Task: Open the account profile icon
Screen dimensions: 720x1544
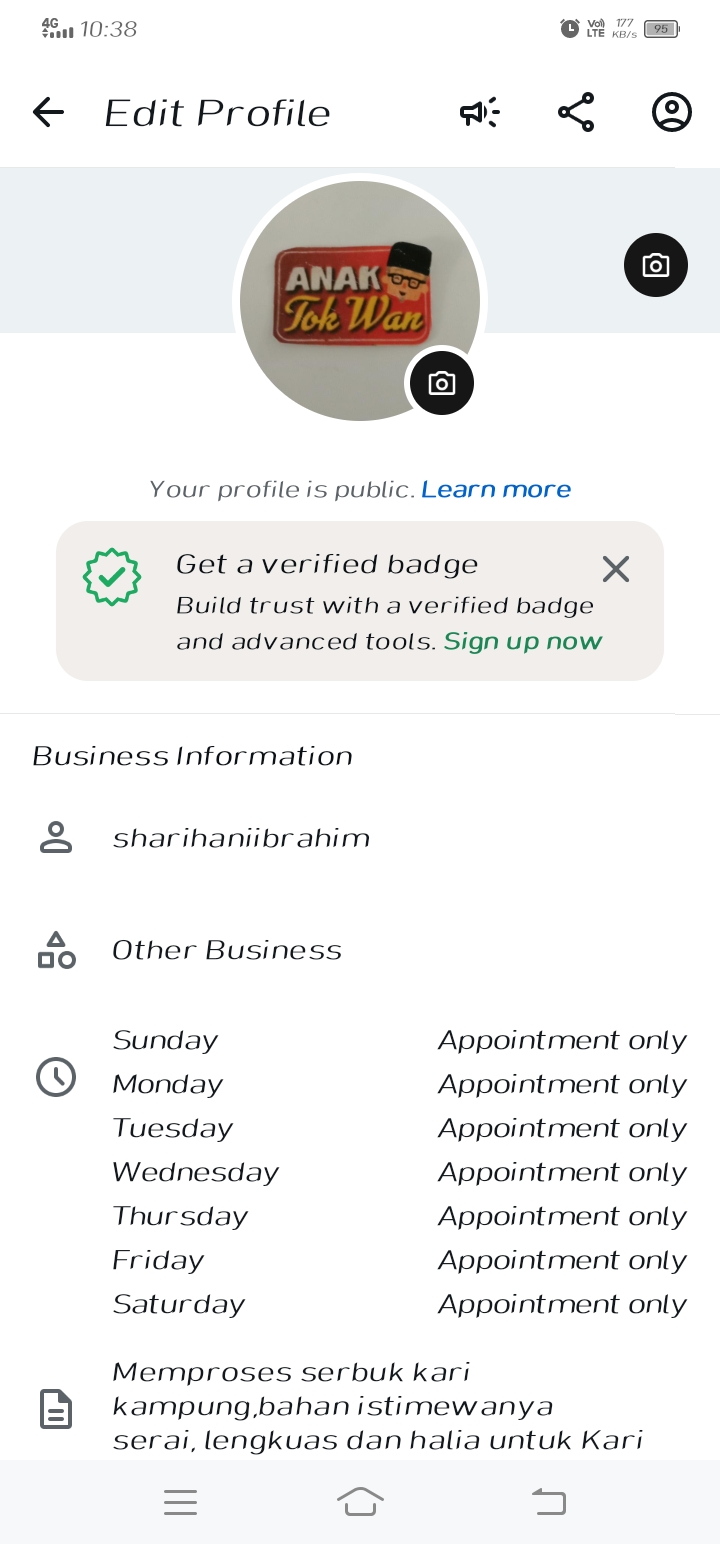Action: coord(672,112)
